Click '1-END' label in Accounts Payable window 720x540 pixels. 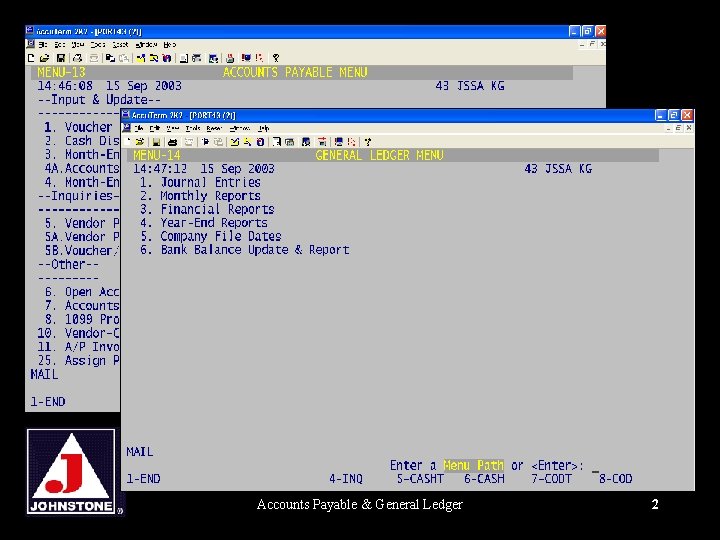48,402
